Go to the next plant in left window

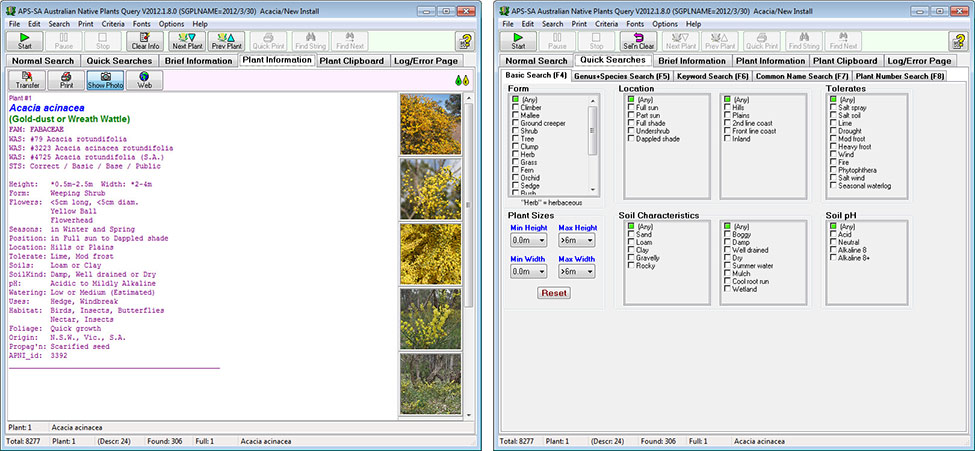(186, 41)
